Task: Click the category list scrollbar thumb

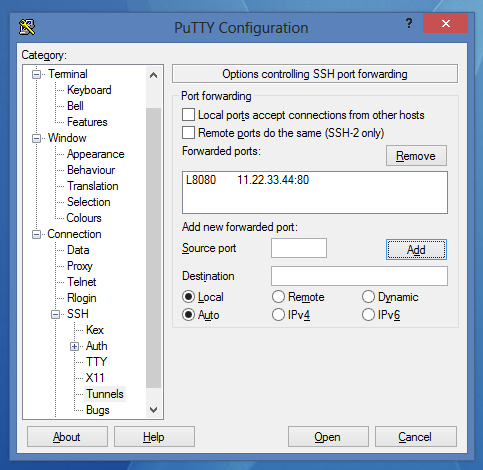Action: tap(154, 248)
